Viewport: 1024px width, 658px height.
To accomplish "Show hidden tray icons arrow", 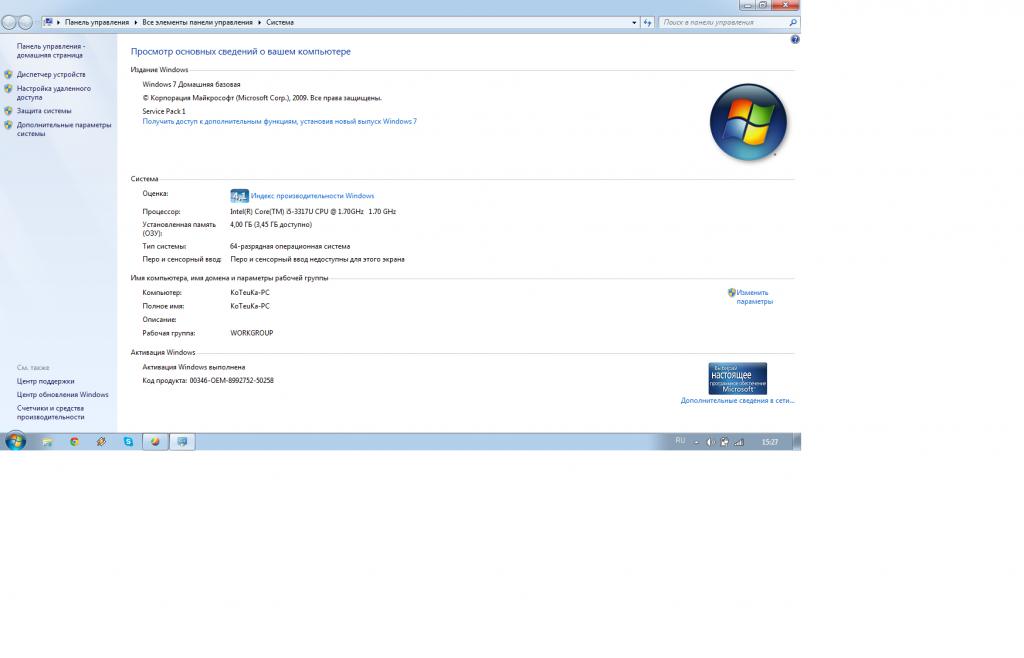I will (x=697, y=442).
